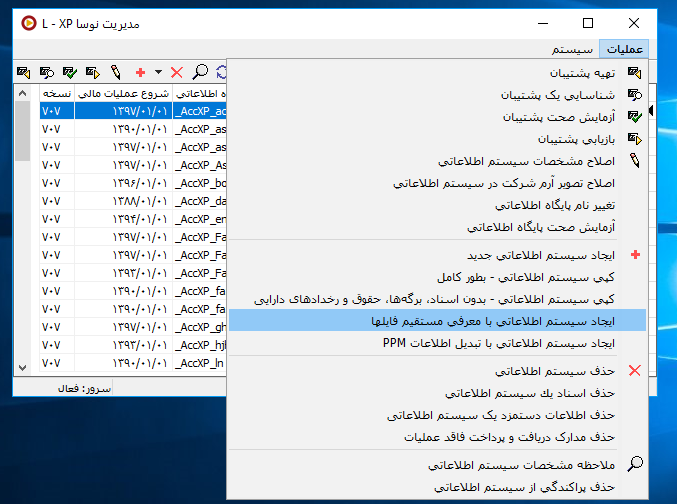Click the red X delete toolbar icon
Image resolution: width=677 pixels, height=504 pixels.
point(177,72)
